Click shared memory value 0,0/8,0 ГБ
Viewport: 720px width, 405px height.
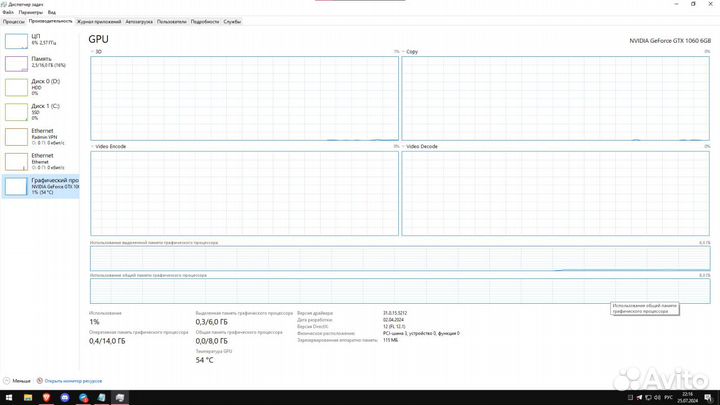point(211,341)
